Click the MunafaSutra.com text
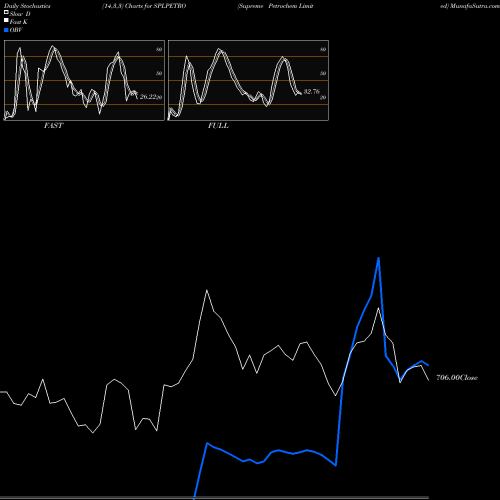 474,6
